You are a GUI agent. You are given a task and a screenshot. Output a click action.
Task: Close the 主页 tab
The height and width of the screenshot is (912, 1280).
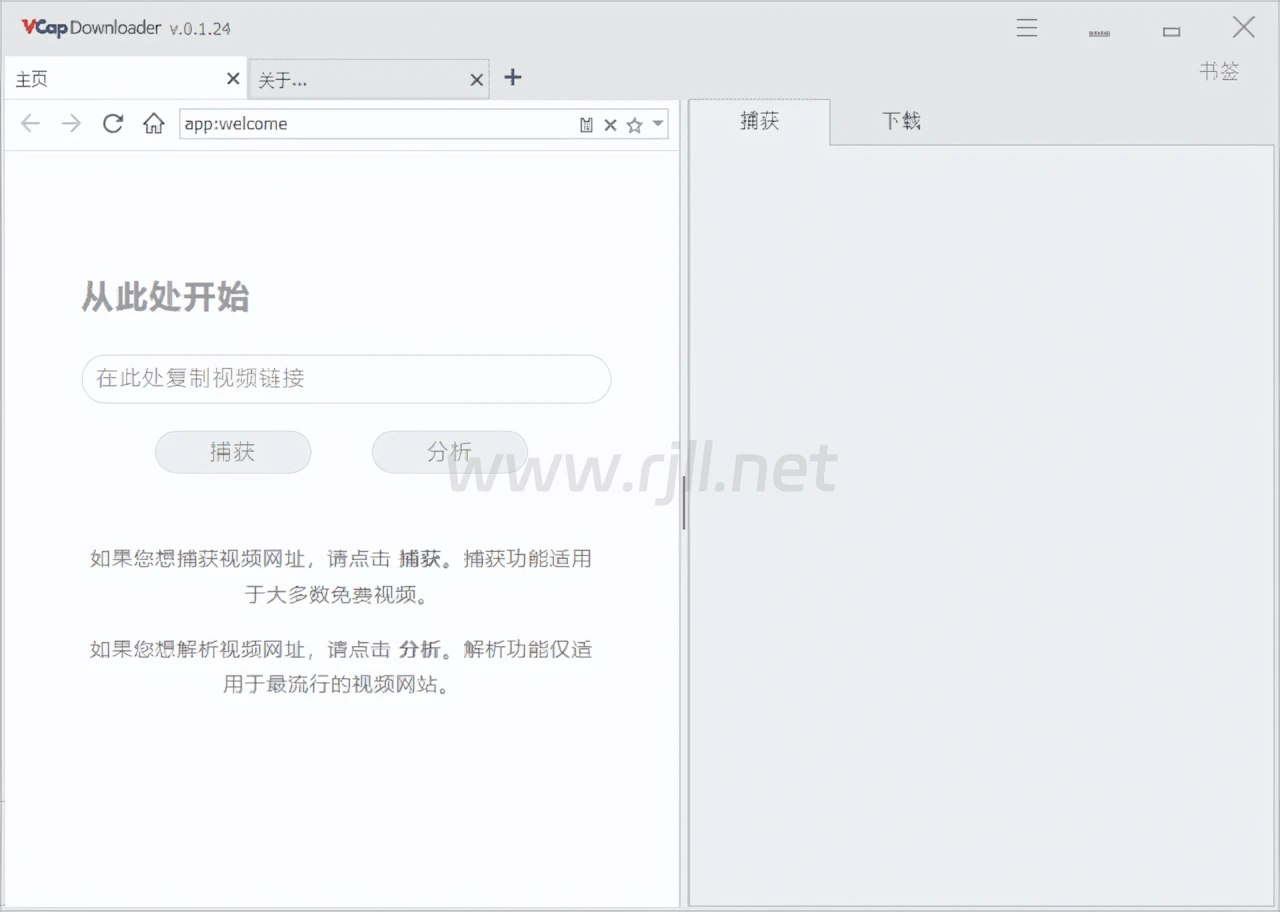[x=233, y=79]
